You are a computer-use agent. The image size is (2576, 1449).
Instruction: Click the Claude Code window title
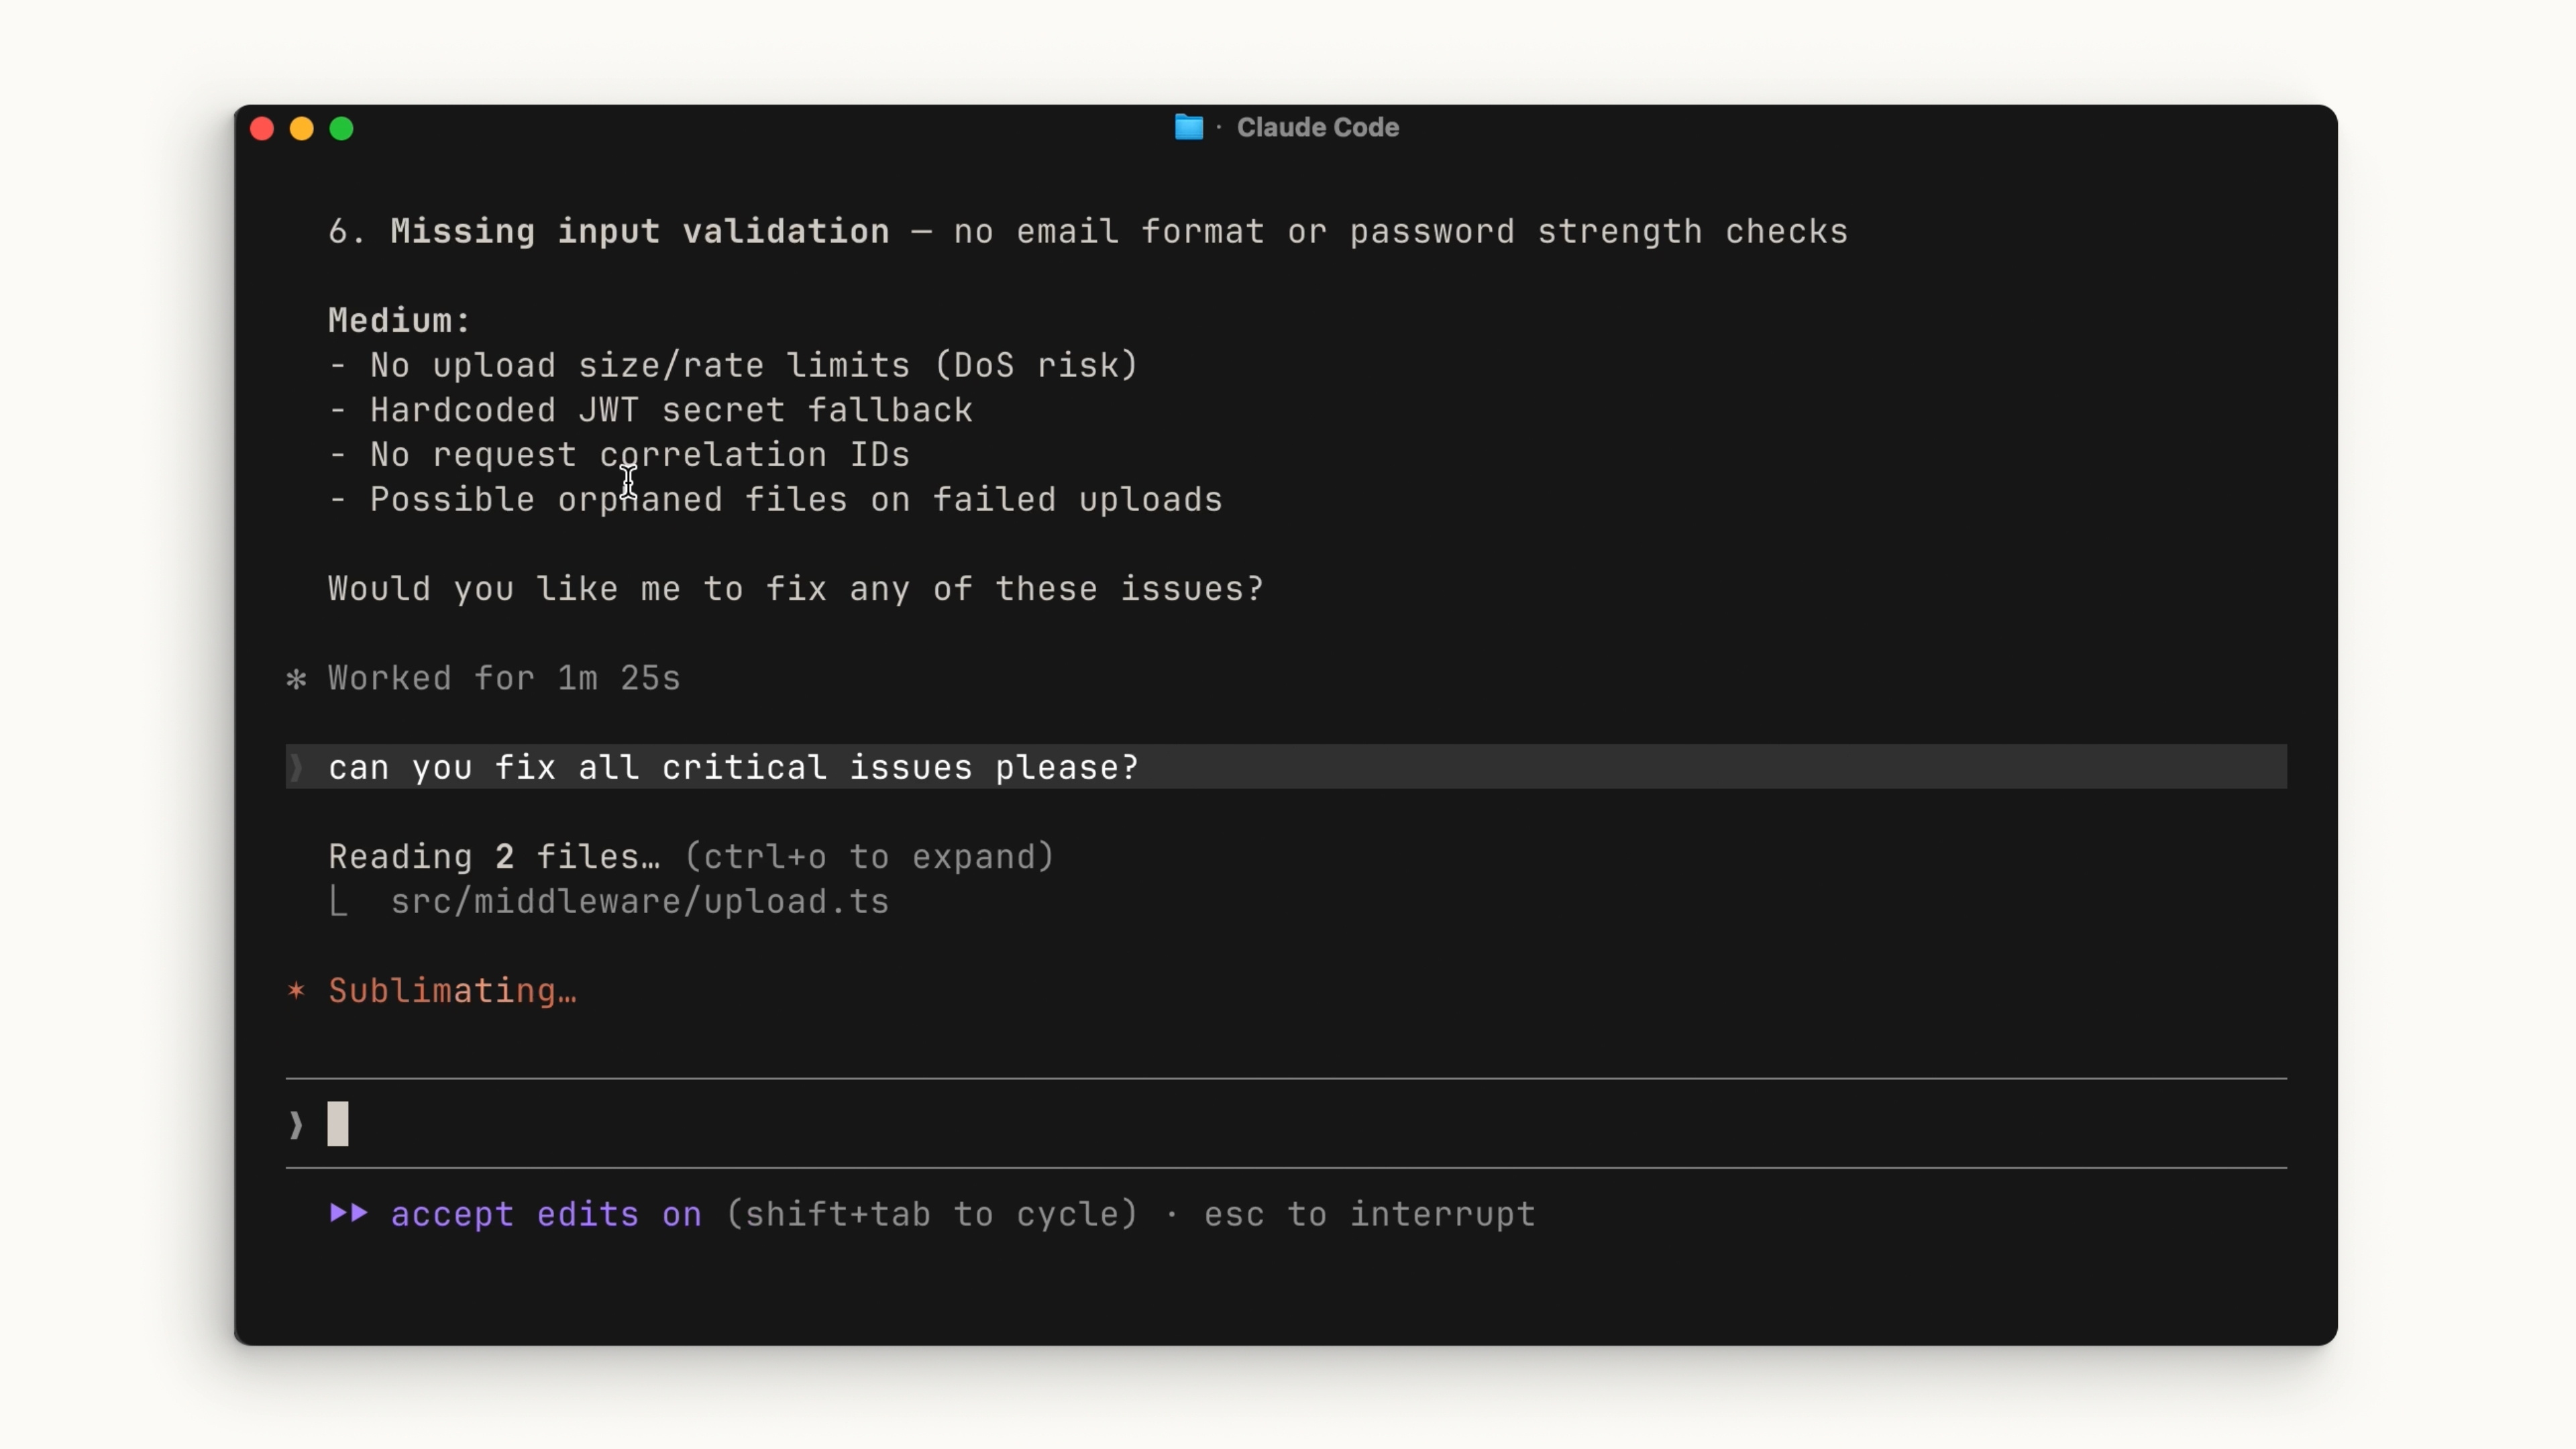[1317, 128]
